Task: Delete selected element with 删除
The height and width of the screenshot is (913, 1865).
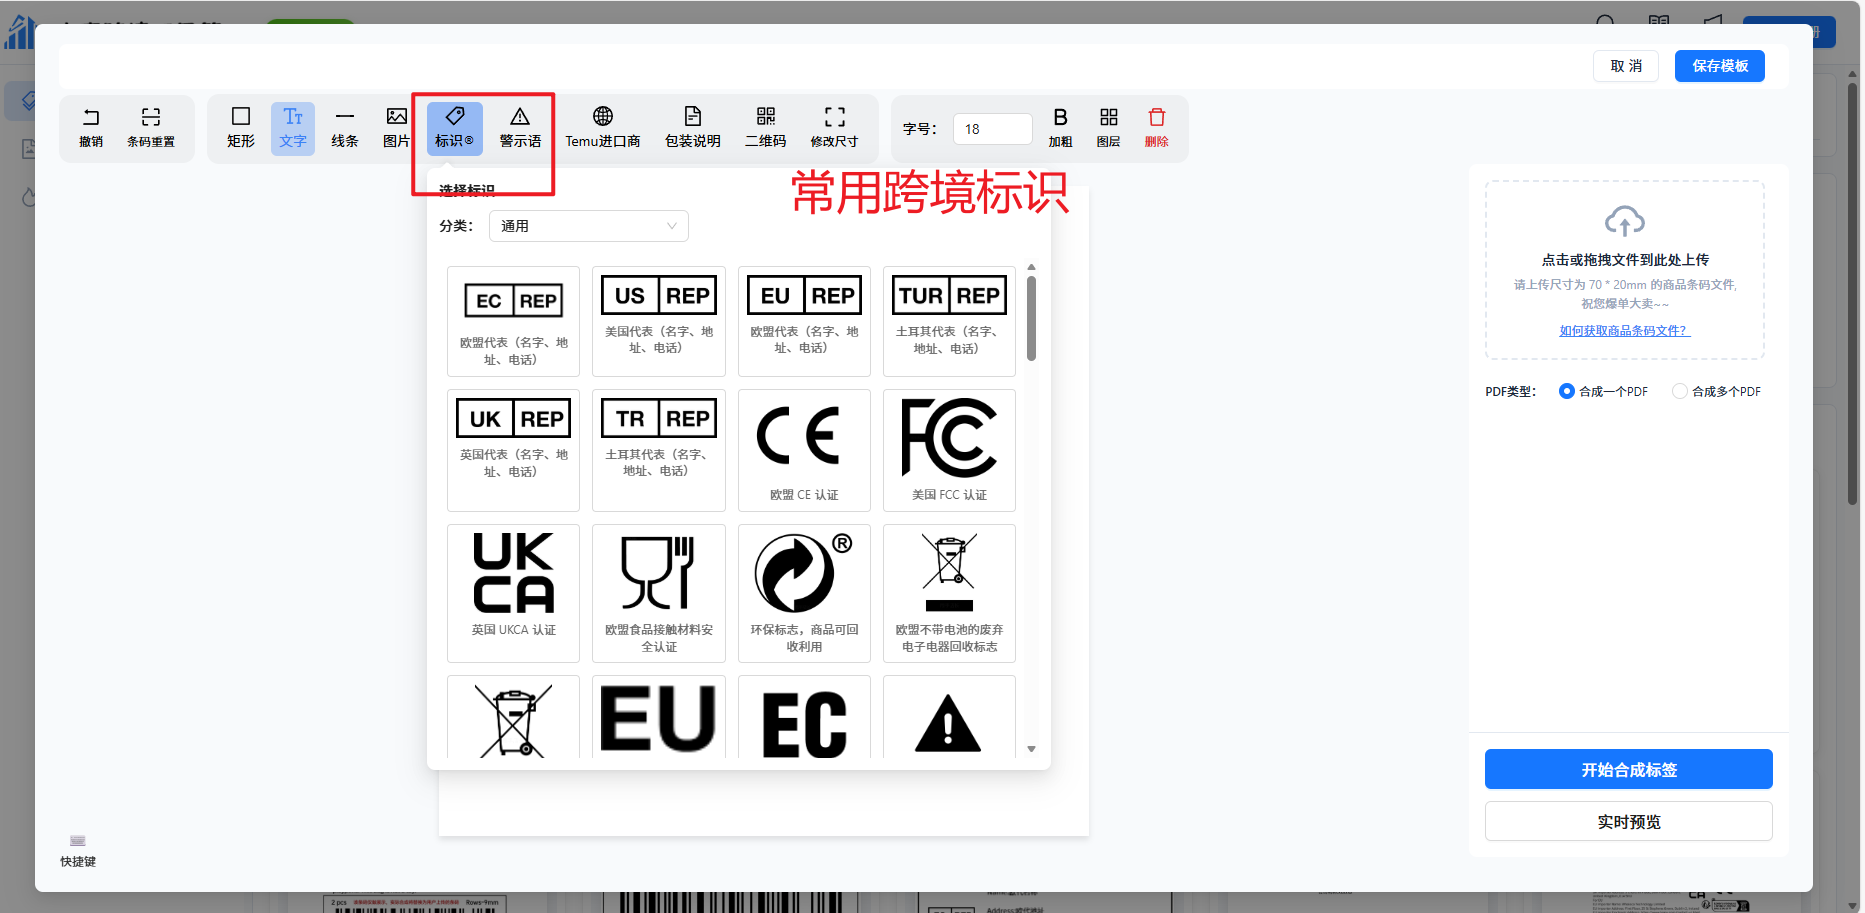Action: tap(1157, 128)
